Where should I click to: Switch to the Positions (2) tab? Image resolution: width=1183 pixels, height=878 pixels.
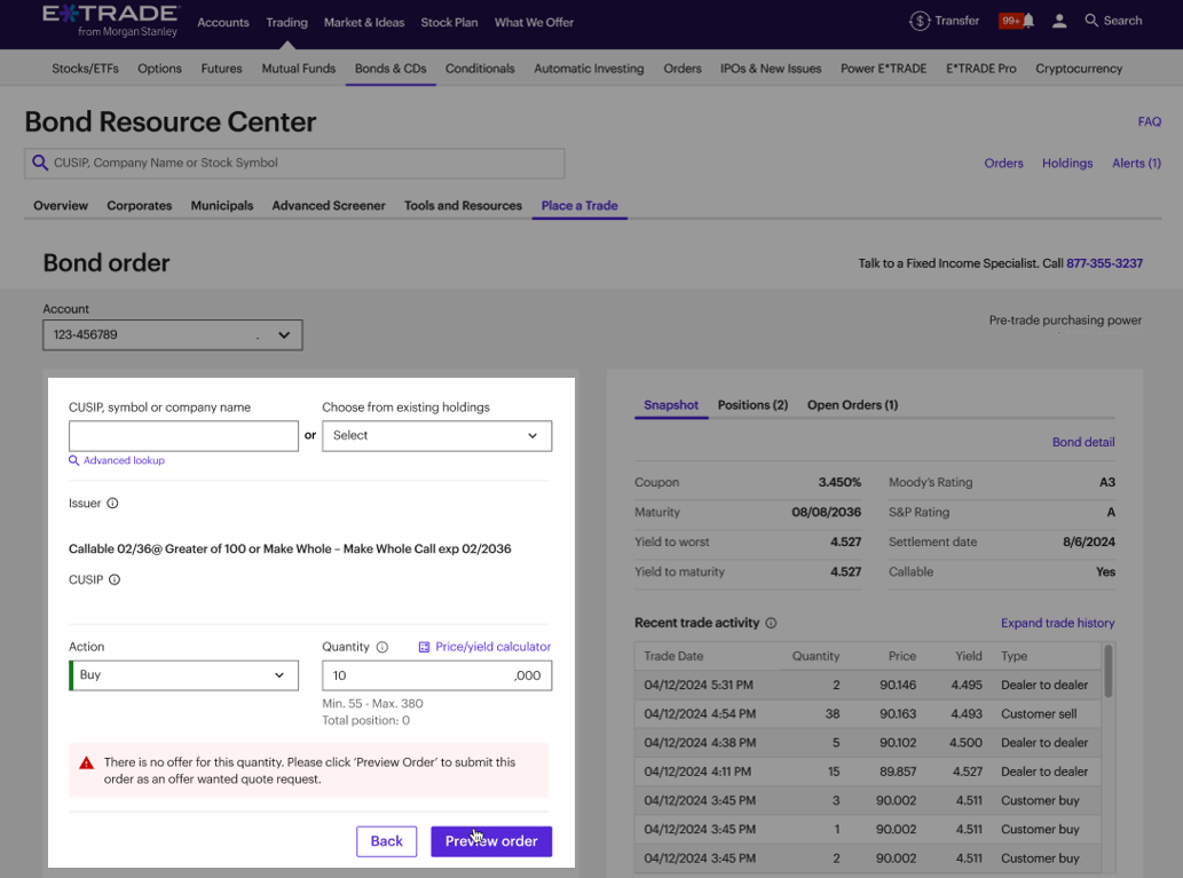tap(752, 405)
